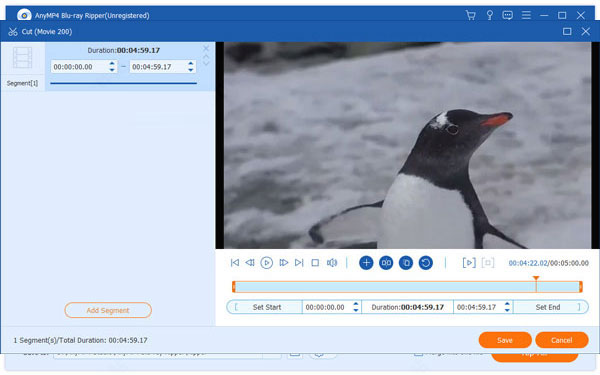600x375 pixels.
Task: Click the Segment[1] label
Action: [x=22, y=83]
